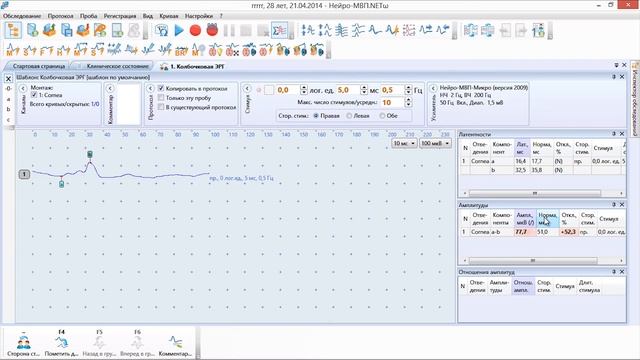Click the F4 mark curve icon

point(62,342)
